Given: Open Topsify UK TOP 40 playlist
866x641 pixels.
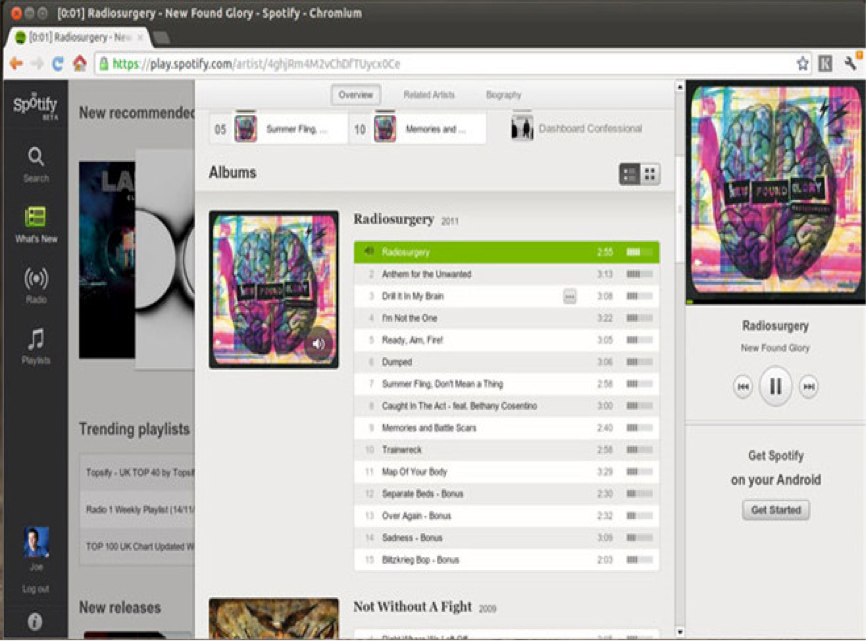Looking at the screenshot, I should point(138,473).
